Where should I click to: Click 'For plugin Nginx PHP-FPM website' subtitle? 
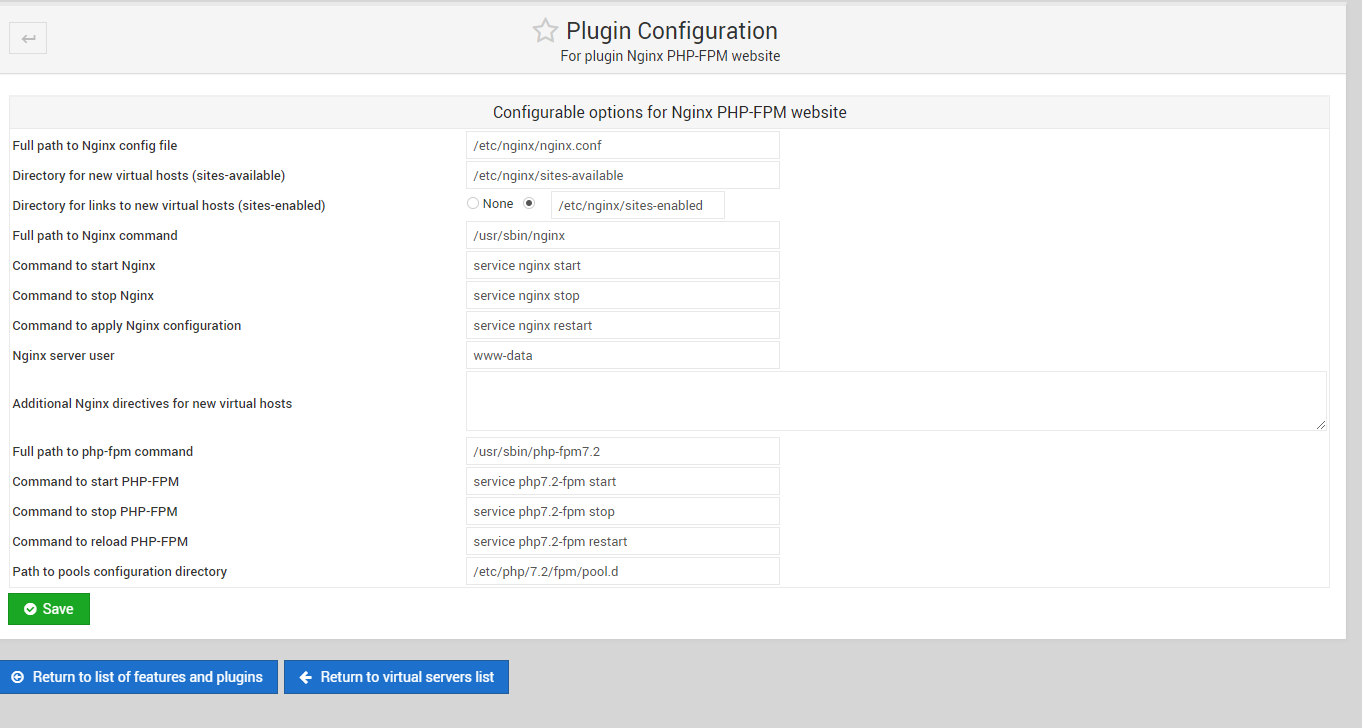coord(670,56)
